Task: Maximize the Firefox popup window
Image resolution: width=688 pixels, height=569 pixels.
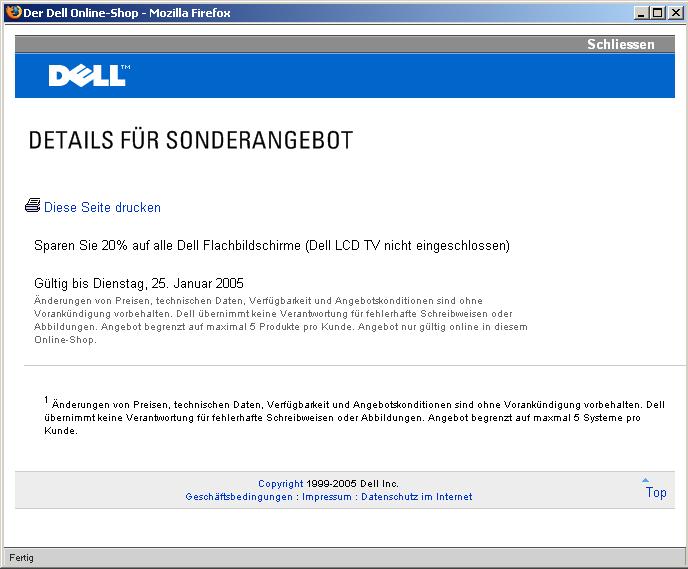Action: click(657, 12)
